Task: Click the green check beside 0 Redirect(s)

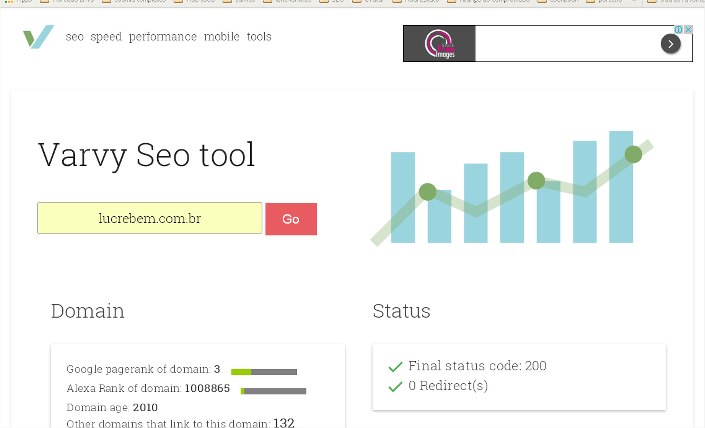Action: (x=395, y=387)
